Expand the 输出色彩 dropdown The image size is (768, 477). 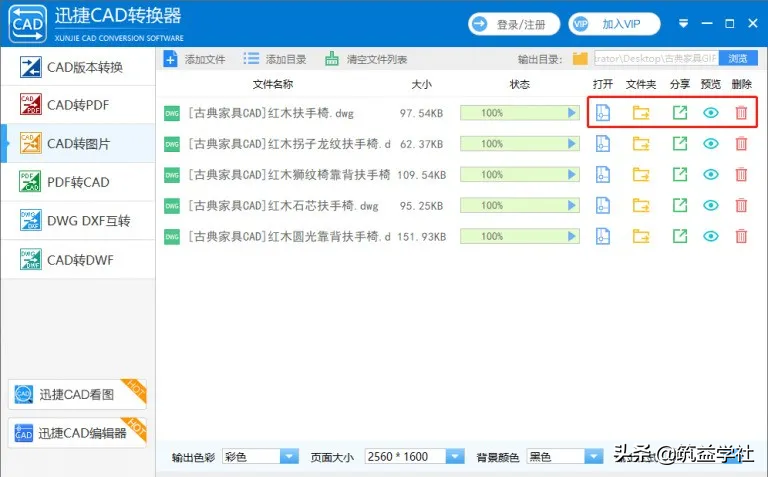[289, 456]
